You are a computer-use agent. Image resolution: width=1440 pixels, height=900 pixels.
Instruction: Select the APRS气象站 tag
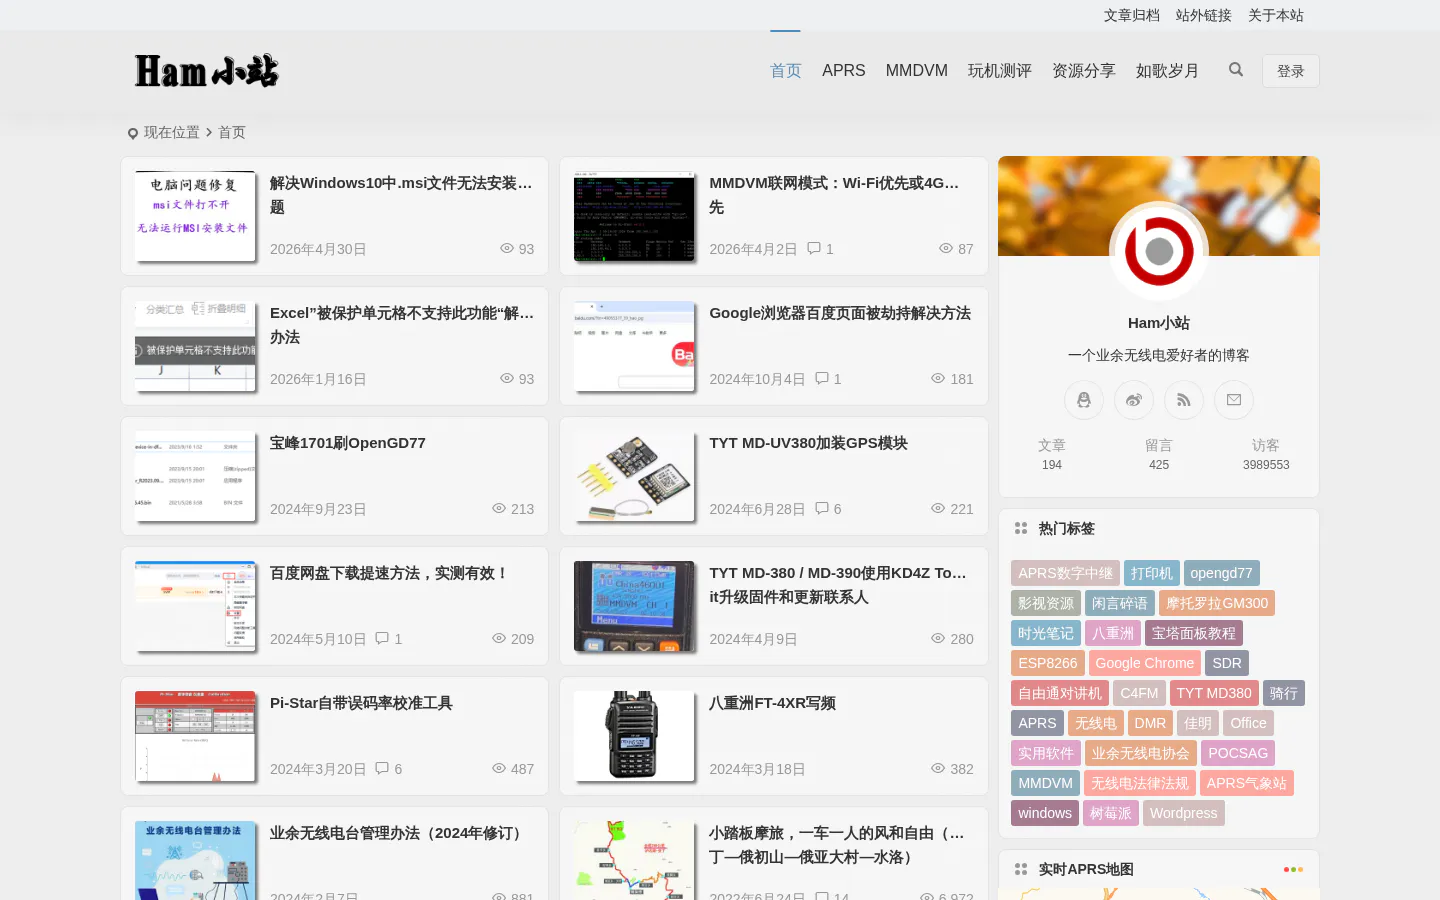pyautogui.click(x=1247, y=783)
